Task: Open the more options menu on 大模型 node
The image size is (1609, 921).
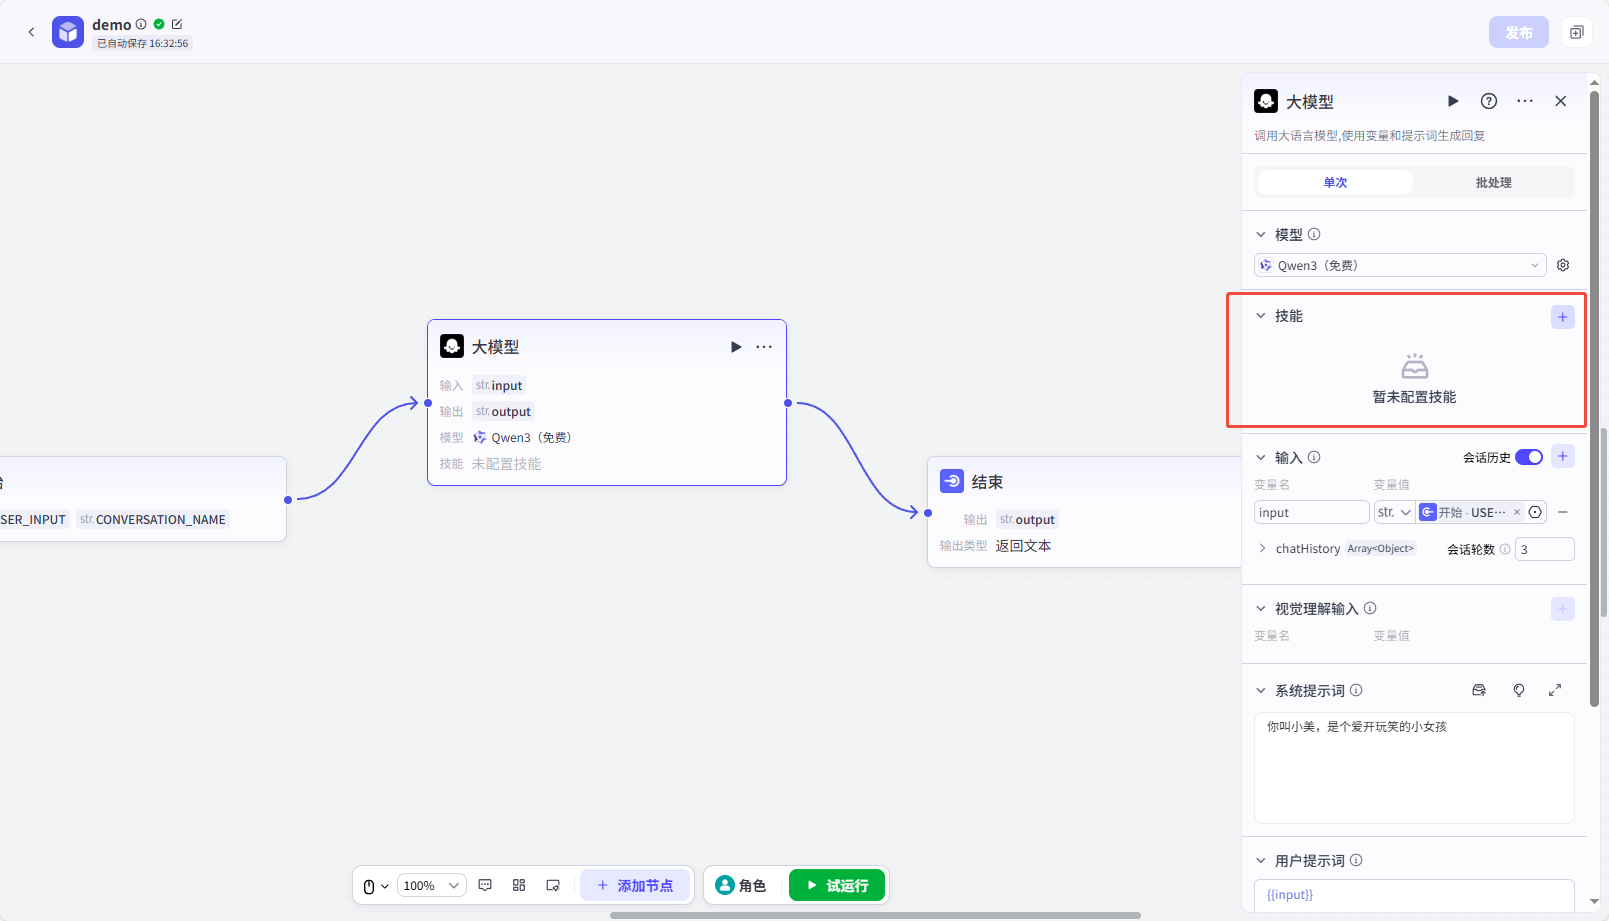Action: pyautogui.click(x=764, y=347)
